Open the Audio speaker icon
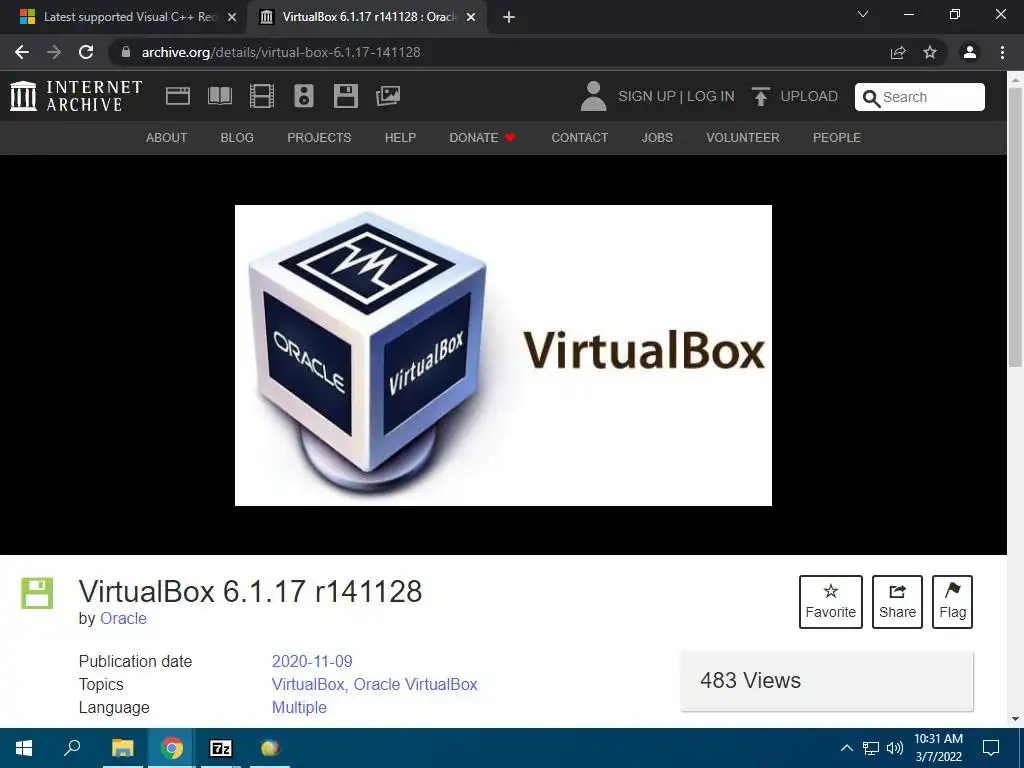Image resolution: width=1024 pixels, height=768 pixels. pyautogui.click(x=304, y=96)
